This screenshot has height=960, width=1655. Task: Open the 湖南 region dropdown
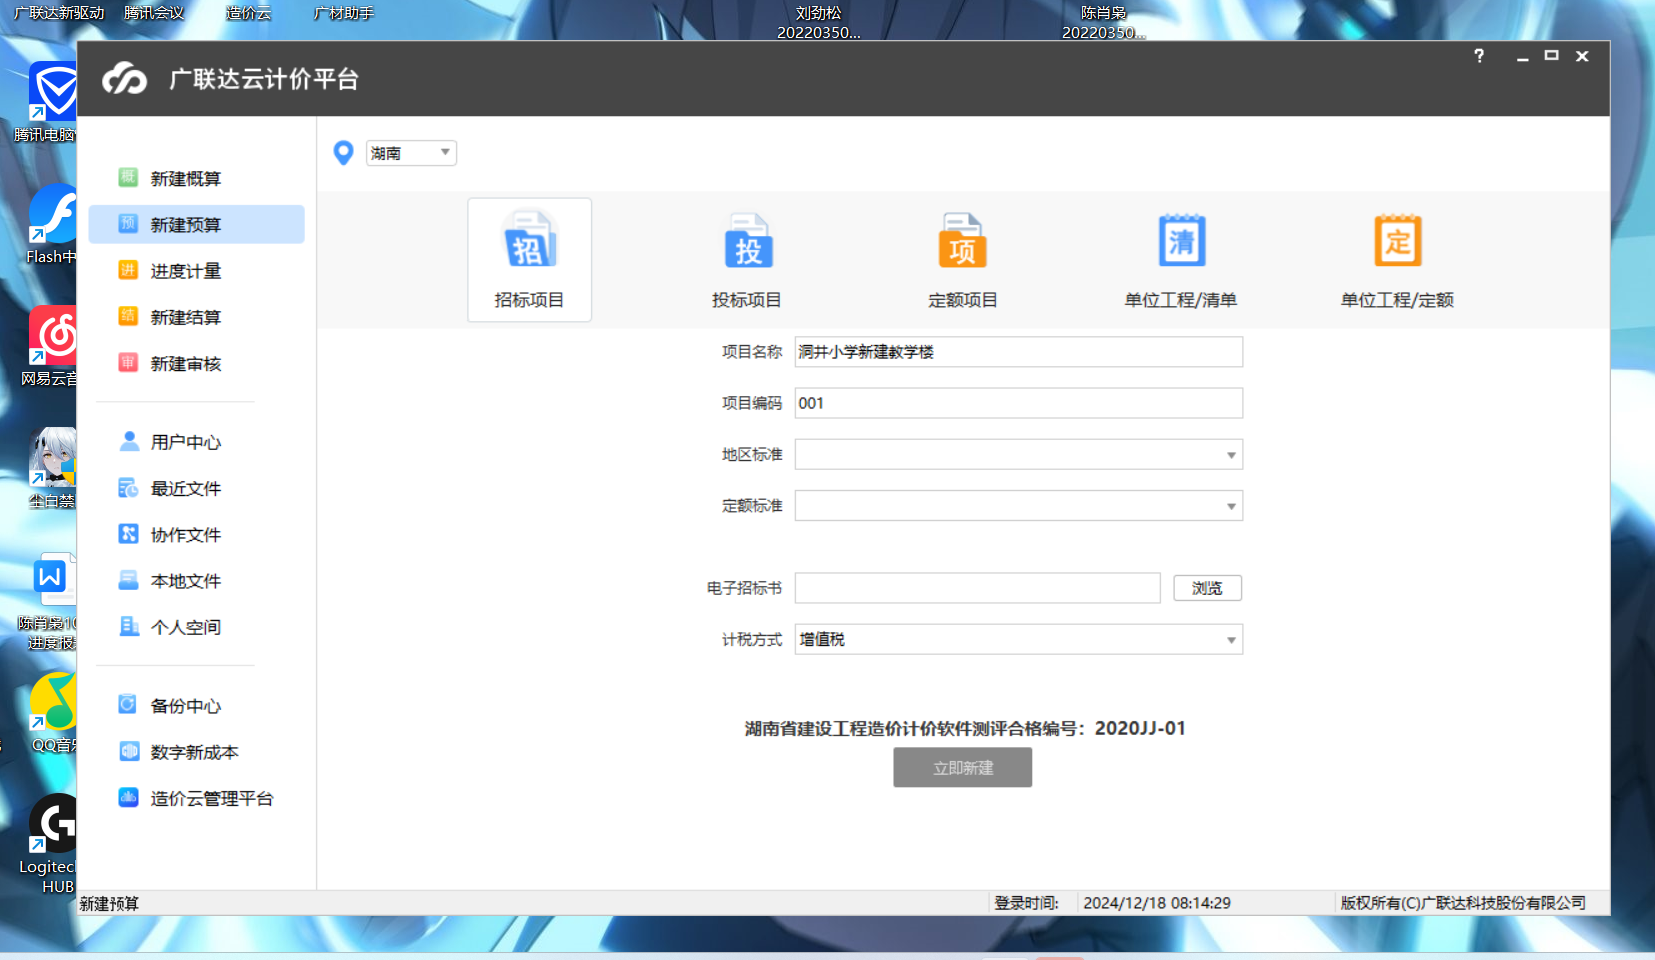411,153
